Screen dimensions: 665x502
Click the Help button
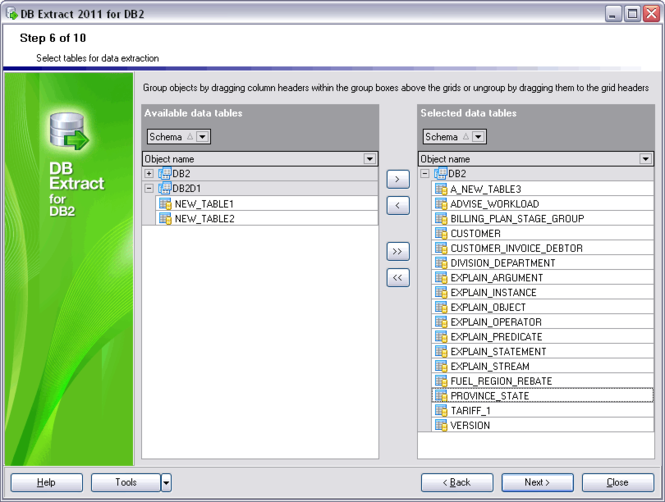(x=47, y=482)
